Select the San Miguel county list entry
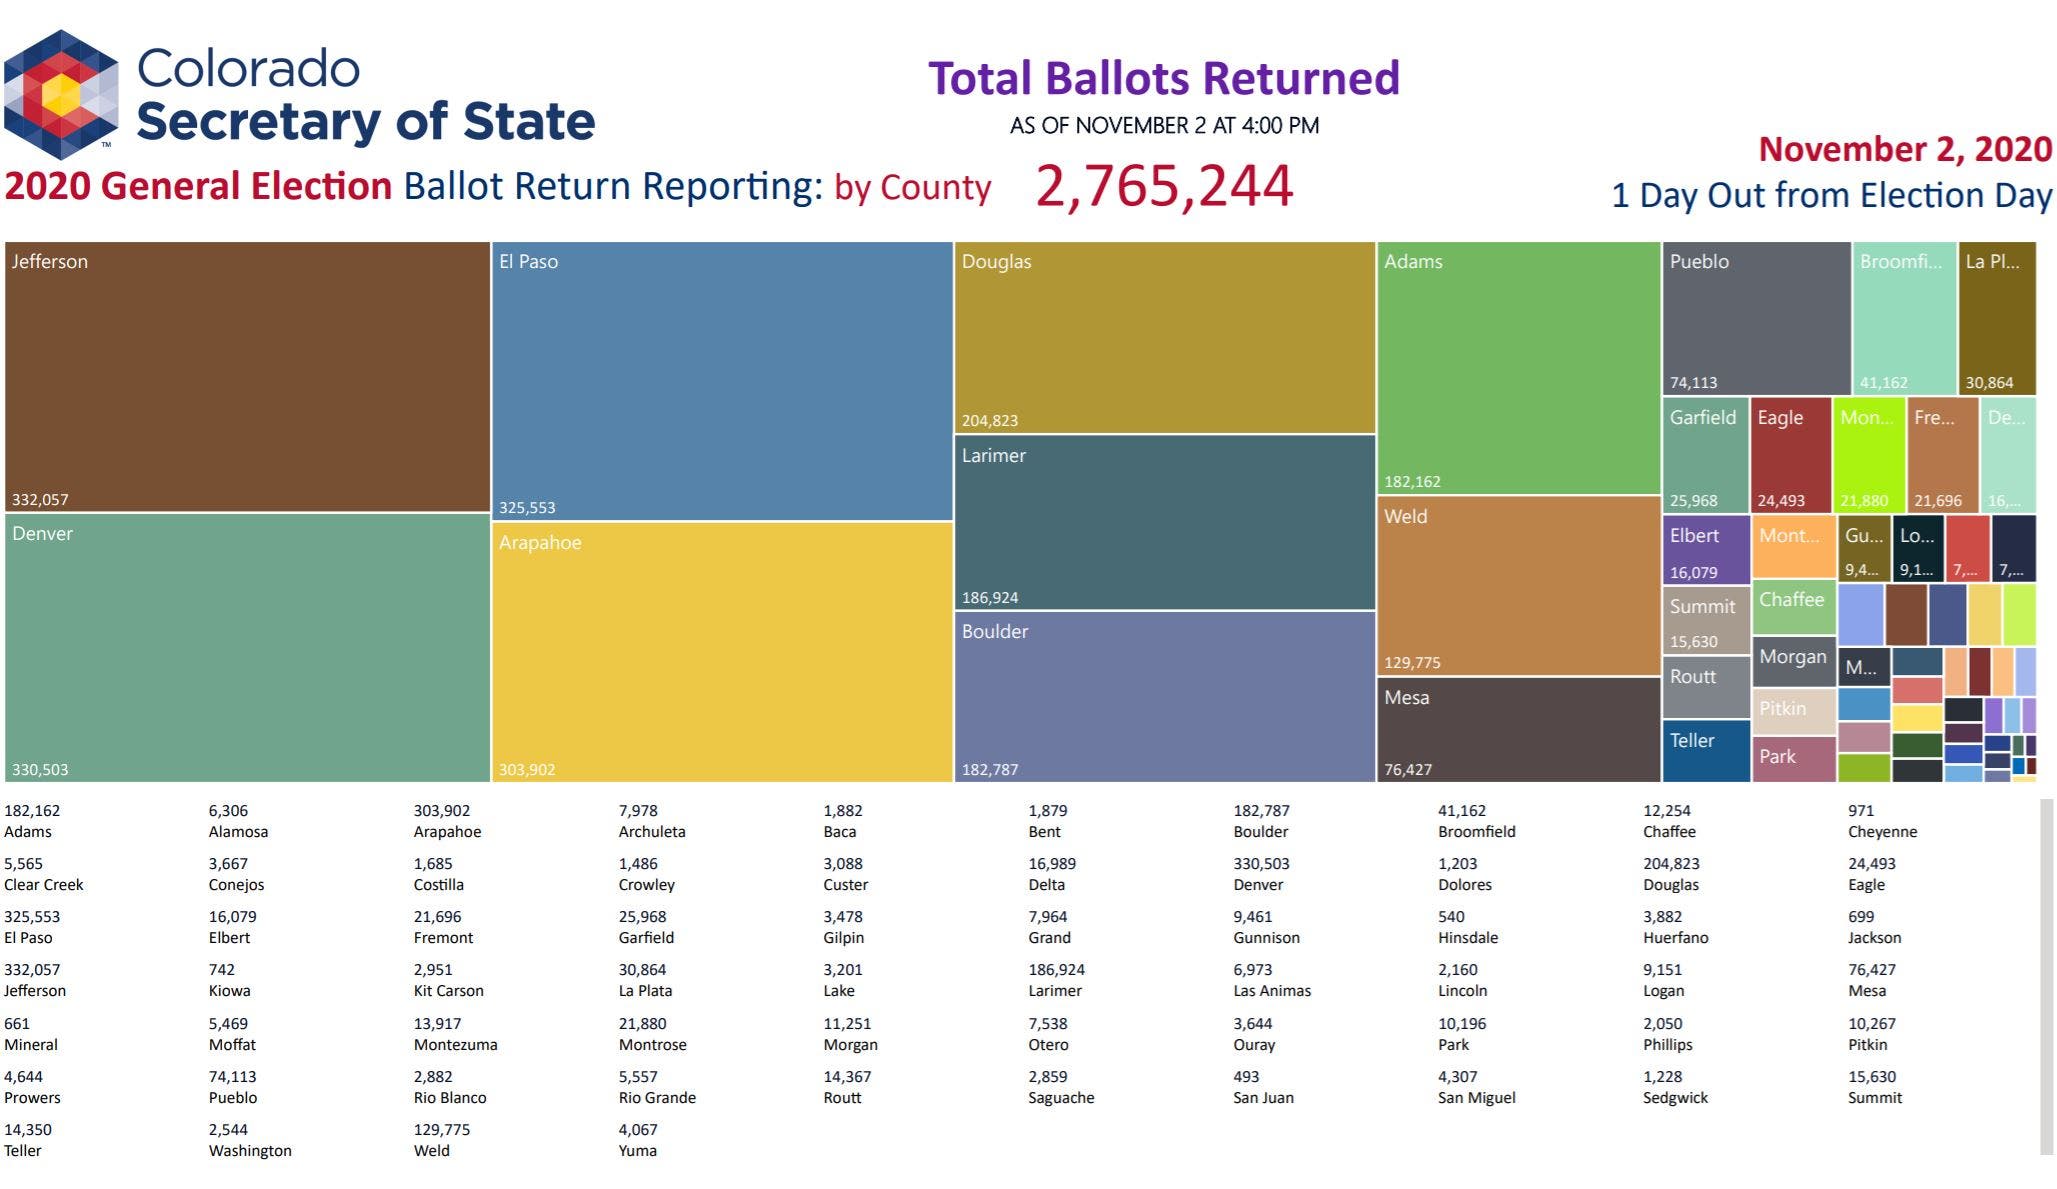This screenshot has width=2057, height=1189. 1476,1088
